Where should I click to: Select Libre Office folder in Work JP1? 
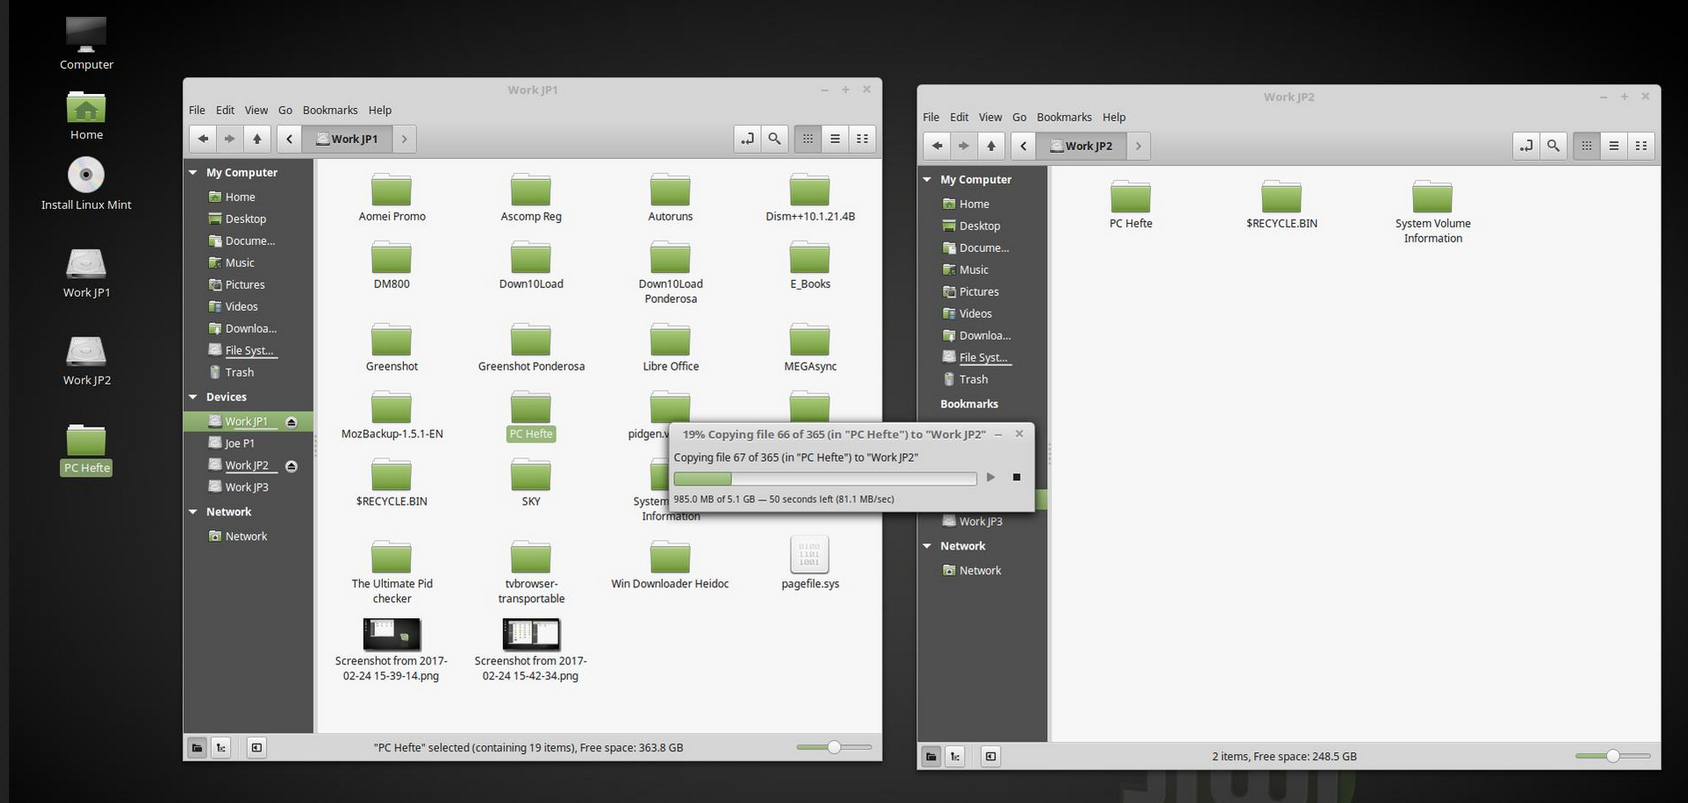(670, 347)
